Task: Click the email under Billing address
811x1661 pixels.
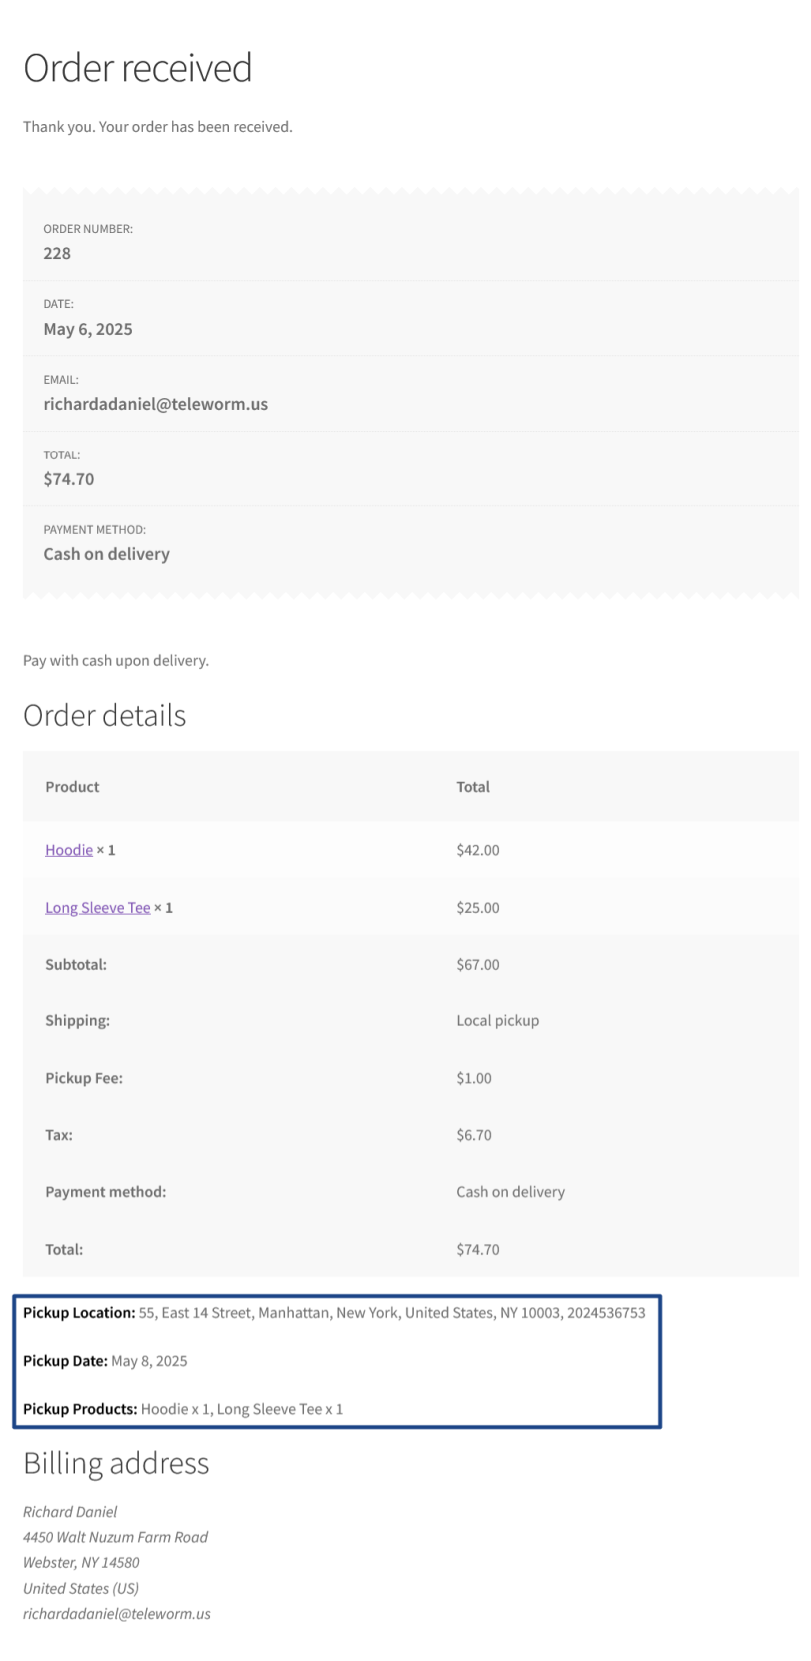Action: (117, 1614)
